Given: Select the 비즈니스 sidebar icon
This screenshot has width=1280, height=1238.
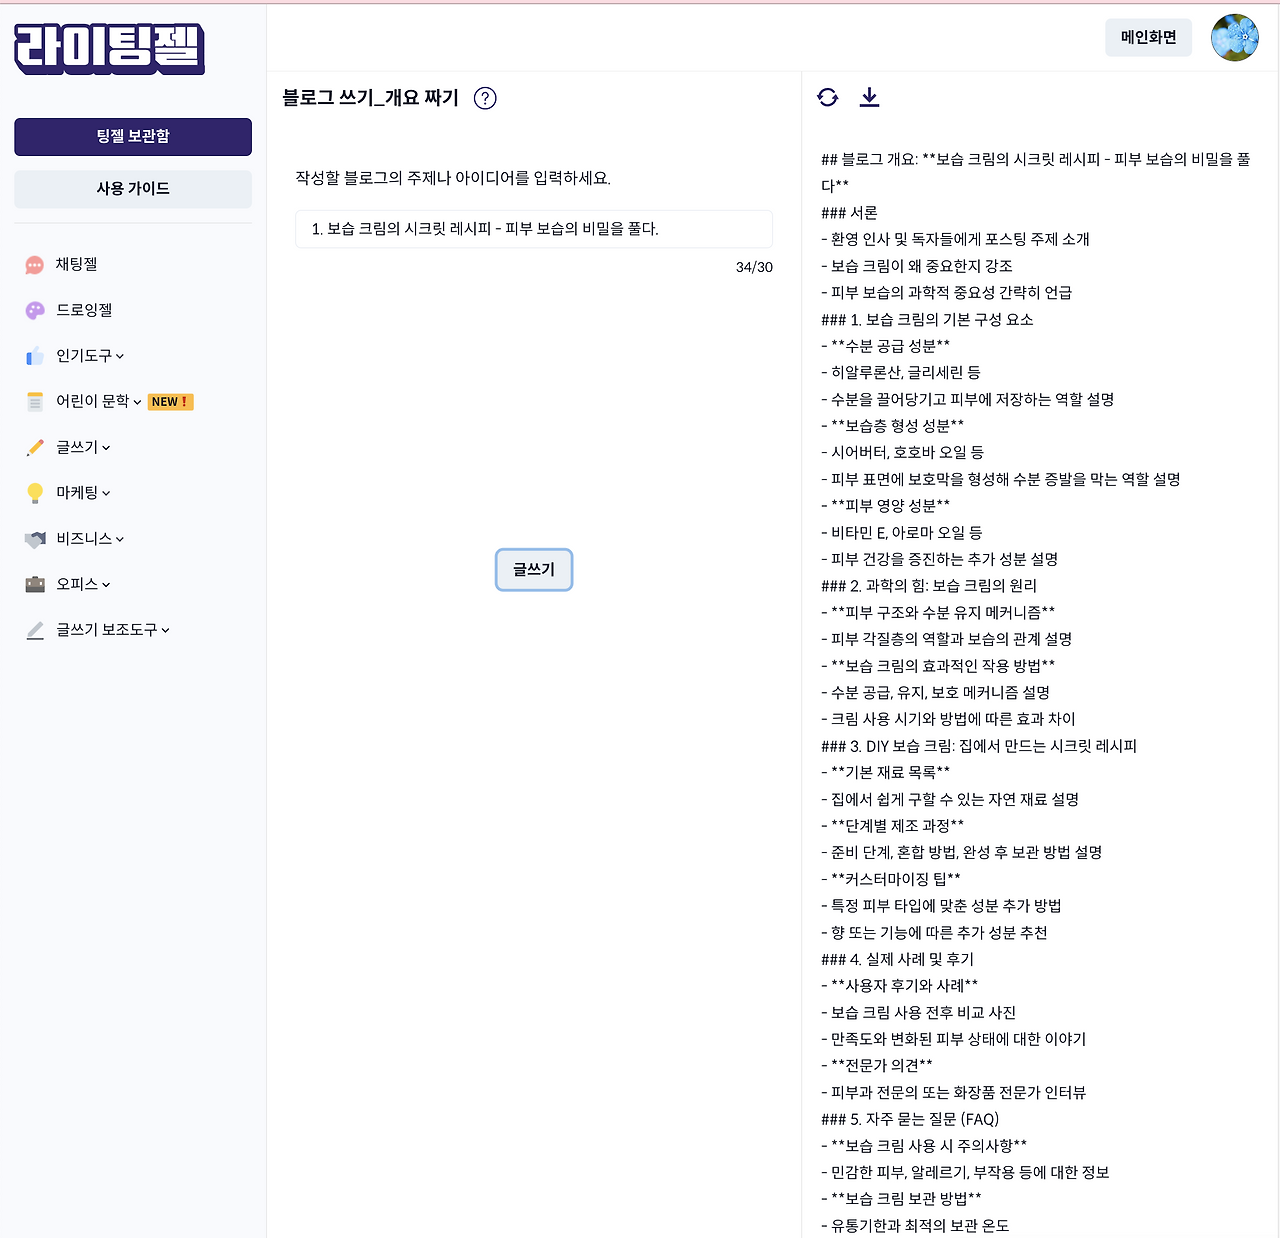Looking at the screenshot, I should pyautogui.click(x=35, y=538).
